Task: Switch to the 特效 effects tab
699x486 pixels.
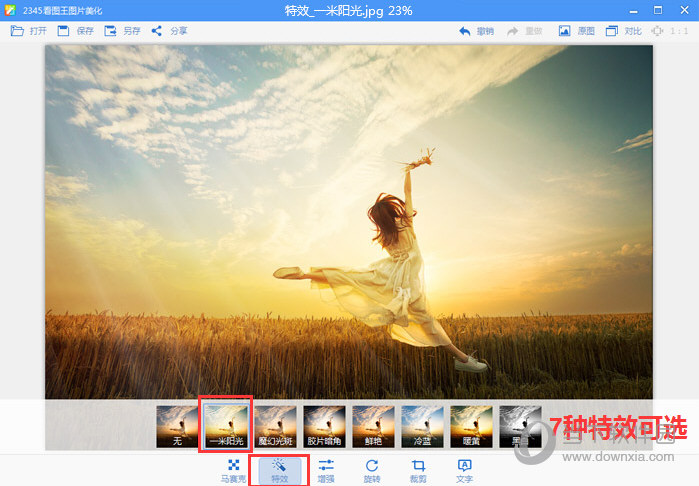Action: 279,470
